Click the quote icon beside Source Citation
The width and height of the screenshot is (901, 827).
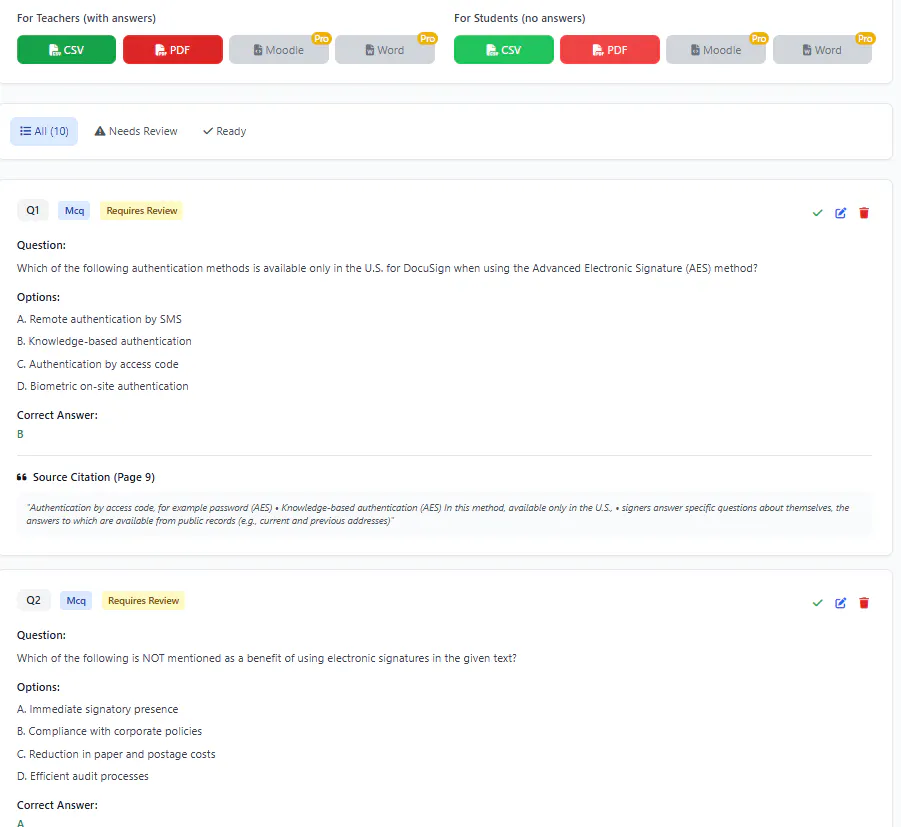(22, 477)
